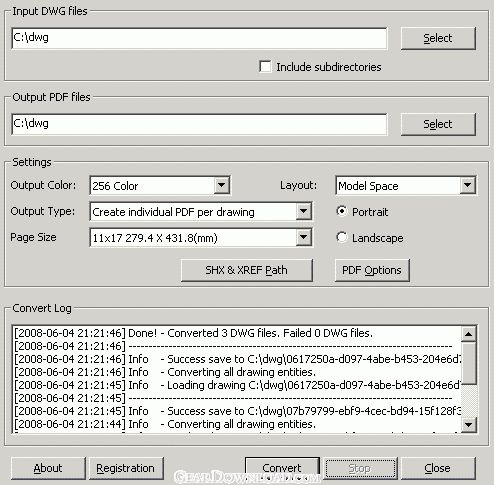This screenshot has width=494, height=485.
Task: Open the About dialog
Action: point(48,468)
